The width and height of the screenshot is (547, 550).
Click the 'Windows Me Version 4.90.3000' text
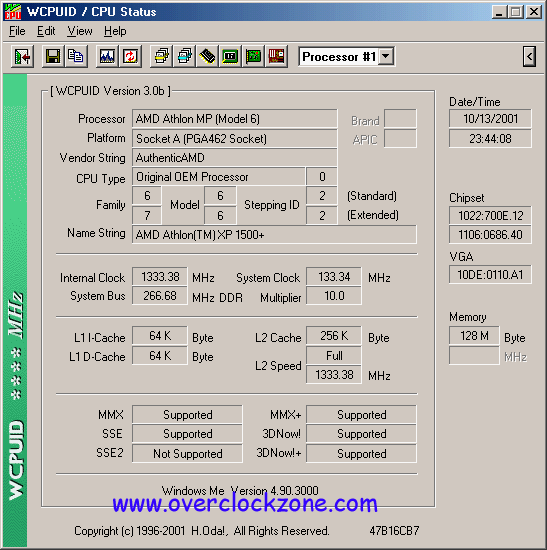tap(240, 490)
